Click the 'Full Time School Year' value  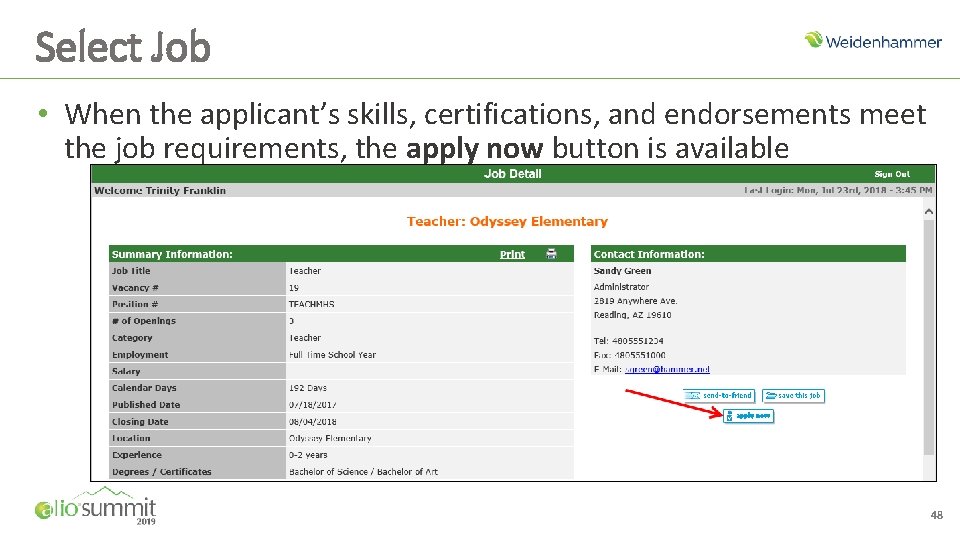click(x=332, y=354)
